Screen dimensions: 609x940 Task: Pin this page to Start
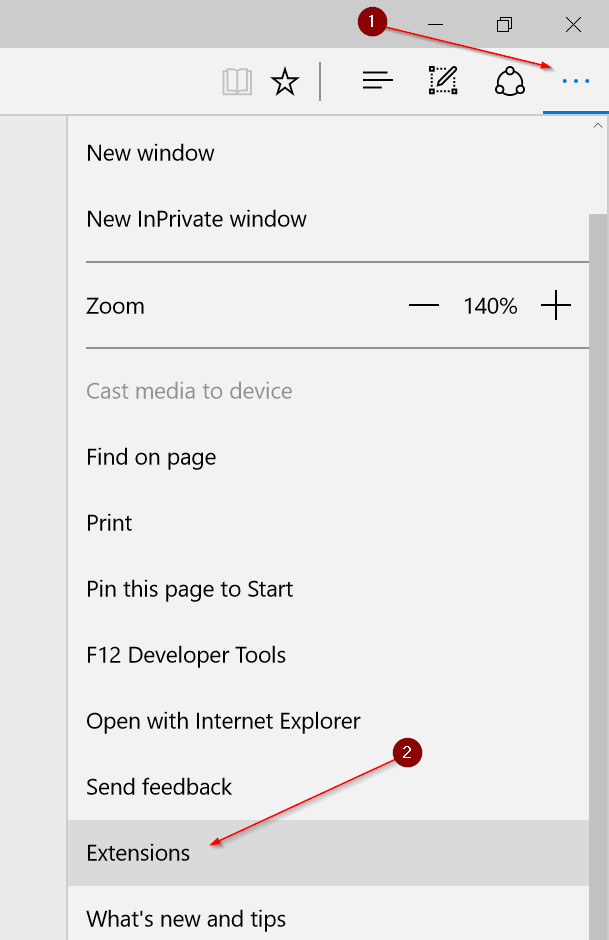pos(189,589)
